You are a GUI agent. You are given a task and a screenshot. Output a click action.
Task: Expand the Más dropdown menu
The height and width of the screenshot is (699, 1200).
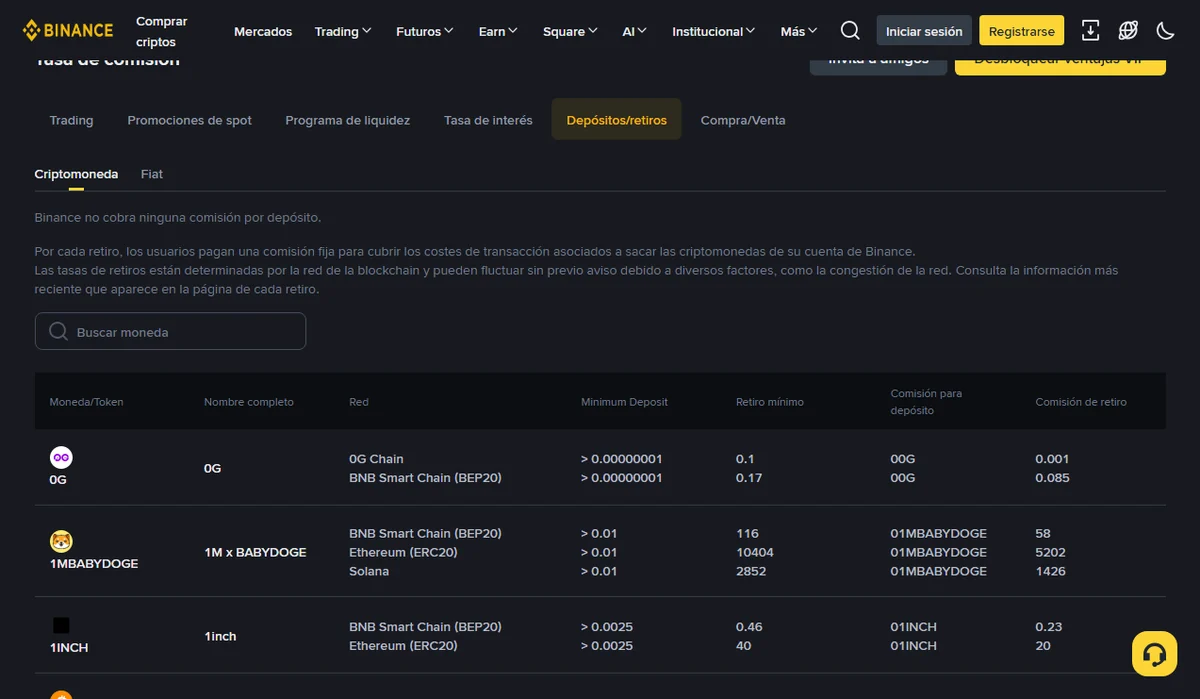[x=799, y=31]
